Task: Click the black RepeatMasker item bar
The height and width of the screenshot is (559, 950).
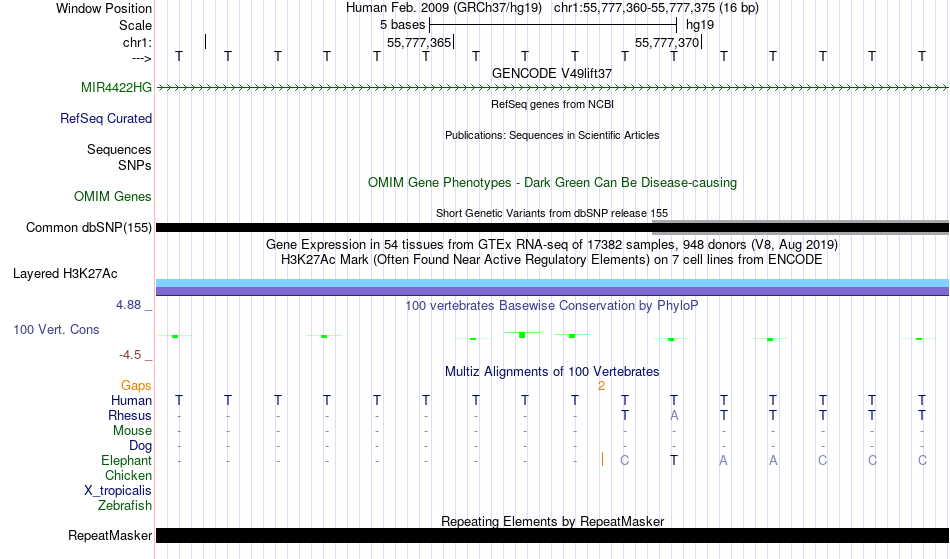Action: [x=553, y=535]
